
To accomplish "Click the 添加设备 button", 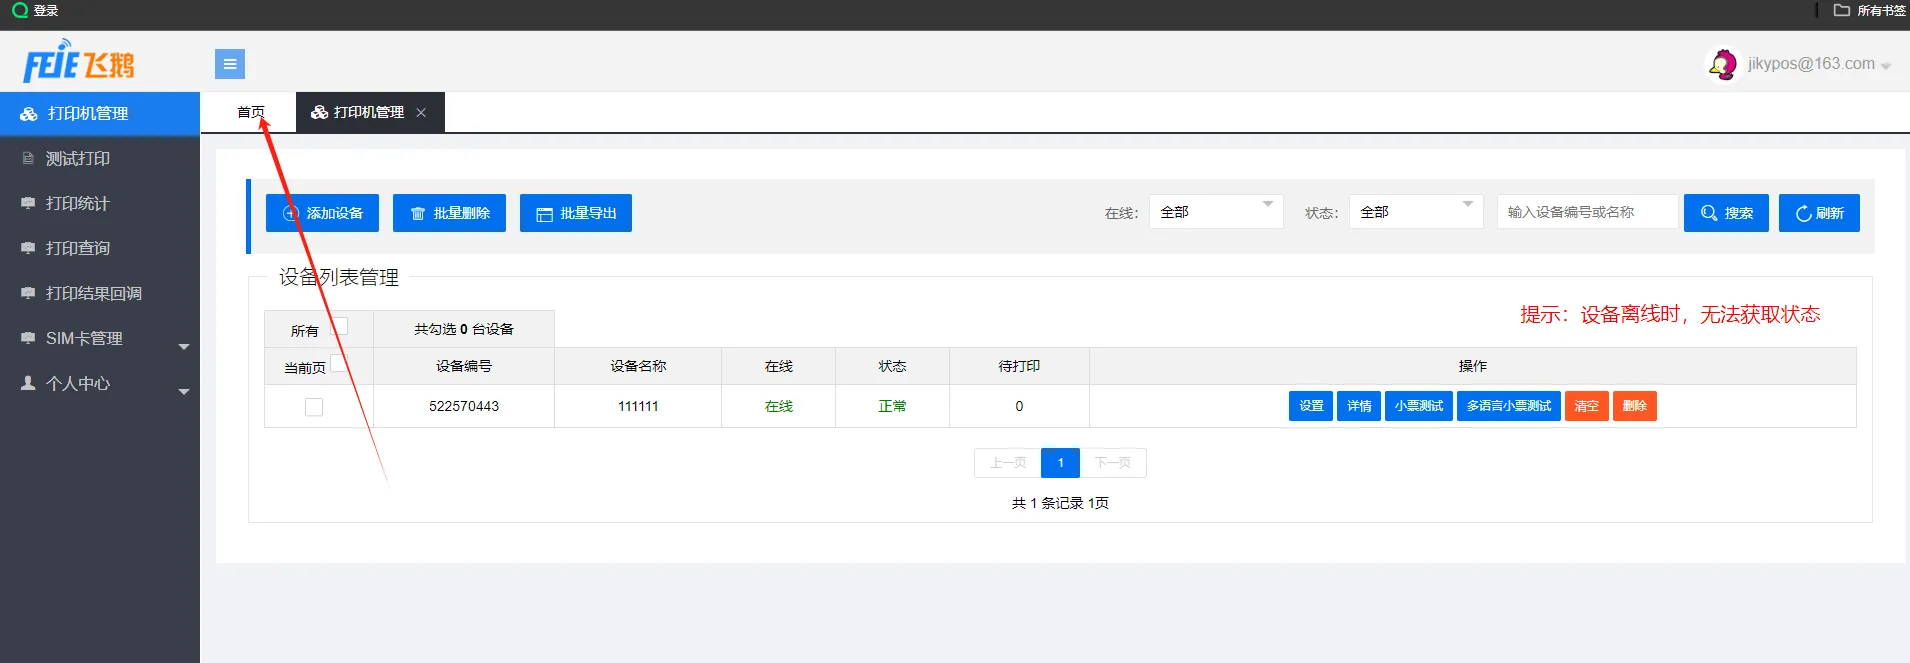I will [x=322, y=213].
